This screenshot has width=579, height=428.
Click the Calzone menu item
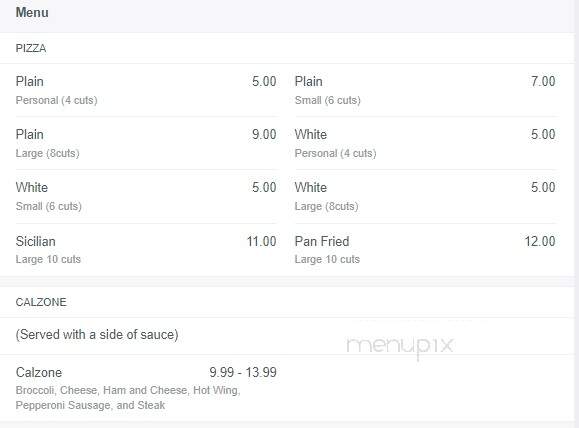point(146,388)
